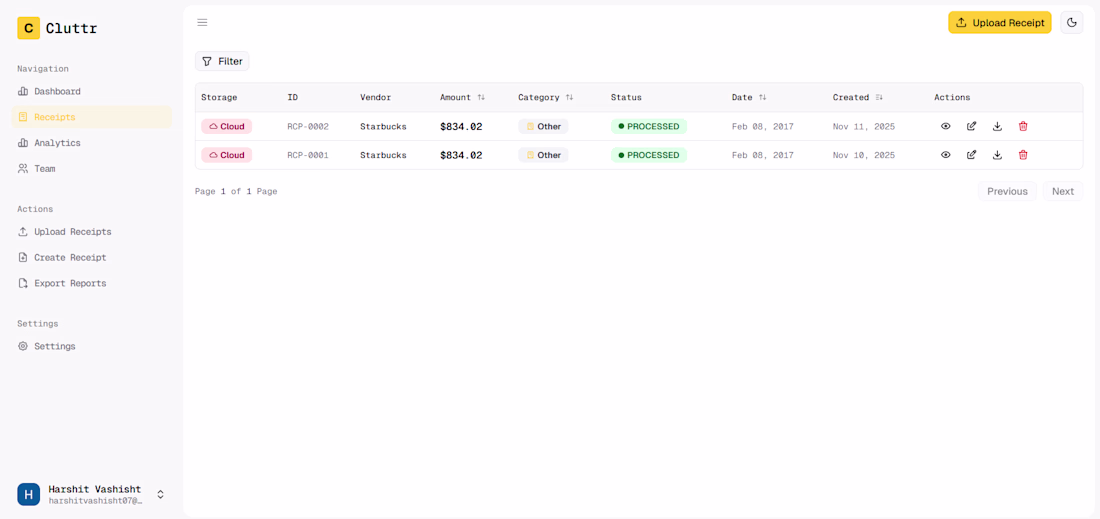Click the Vendor column header
The image size is (1100, 519).
click(375, 97)
